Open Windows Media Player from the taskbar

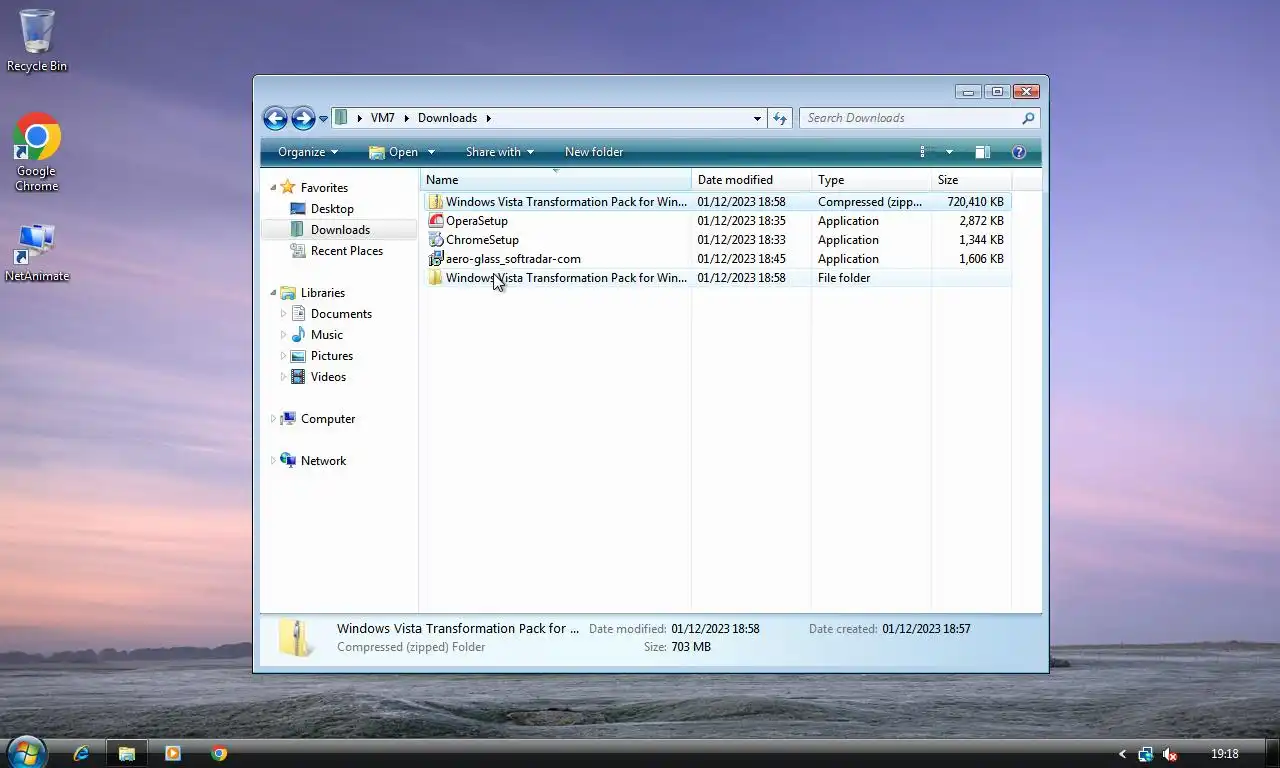pos(172,753)
